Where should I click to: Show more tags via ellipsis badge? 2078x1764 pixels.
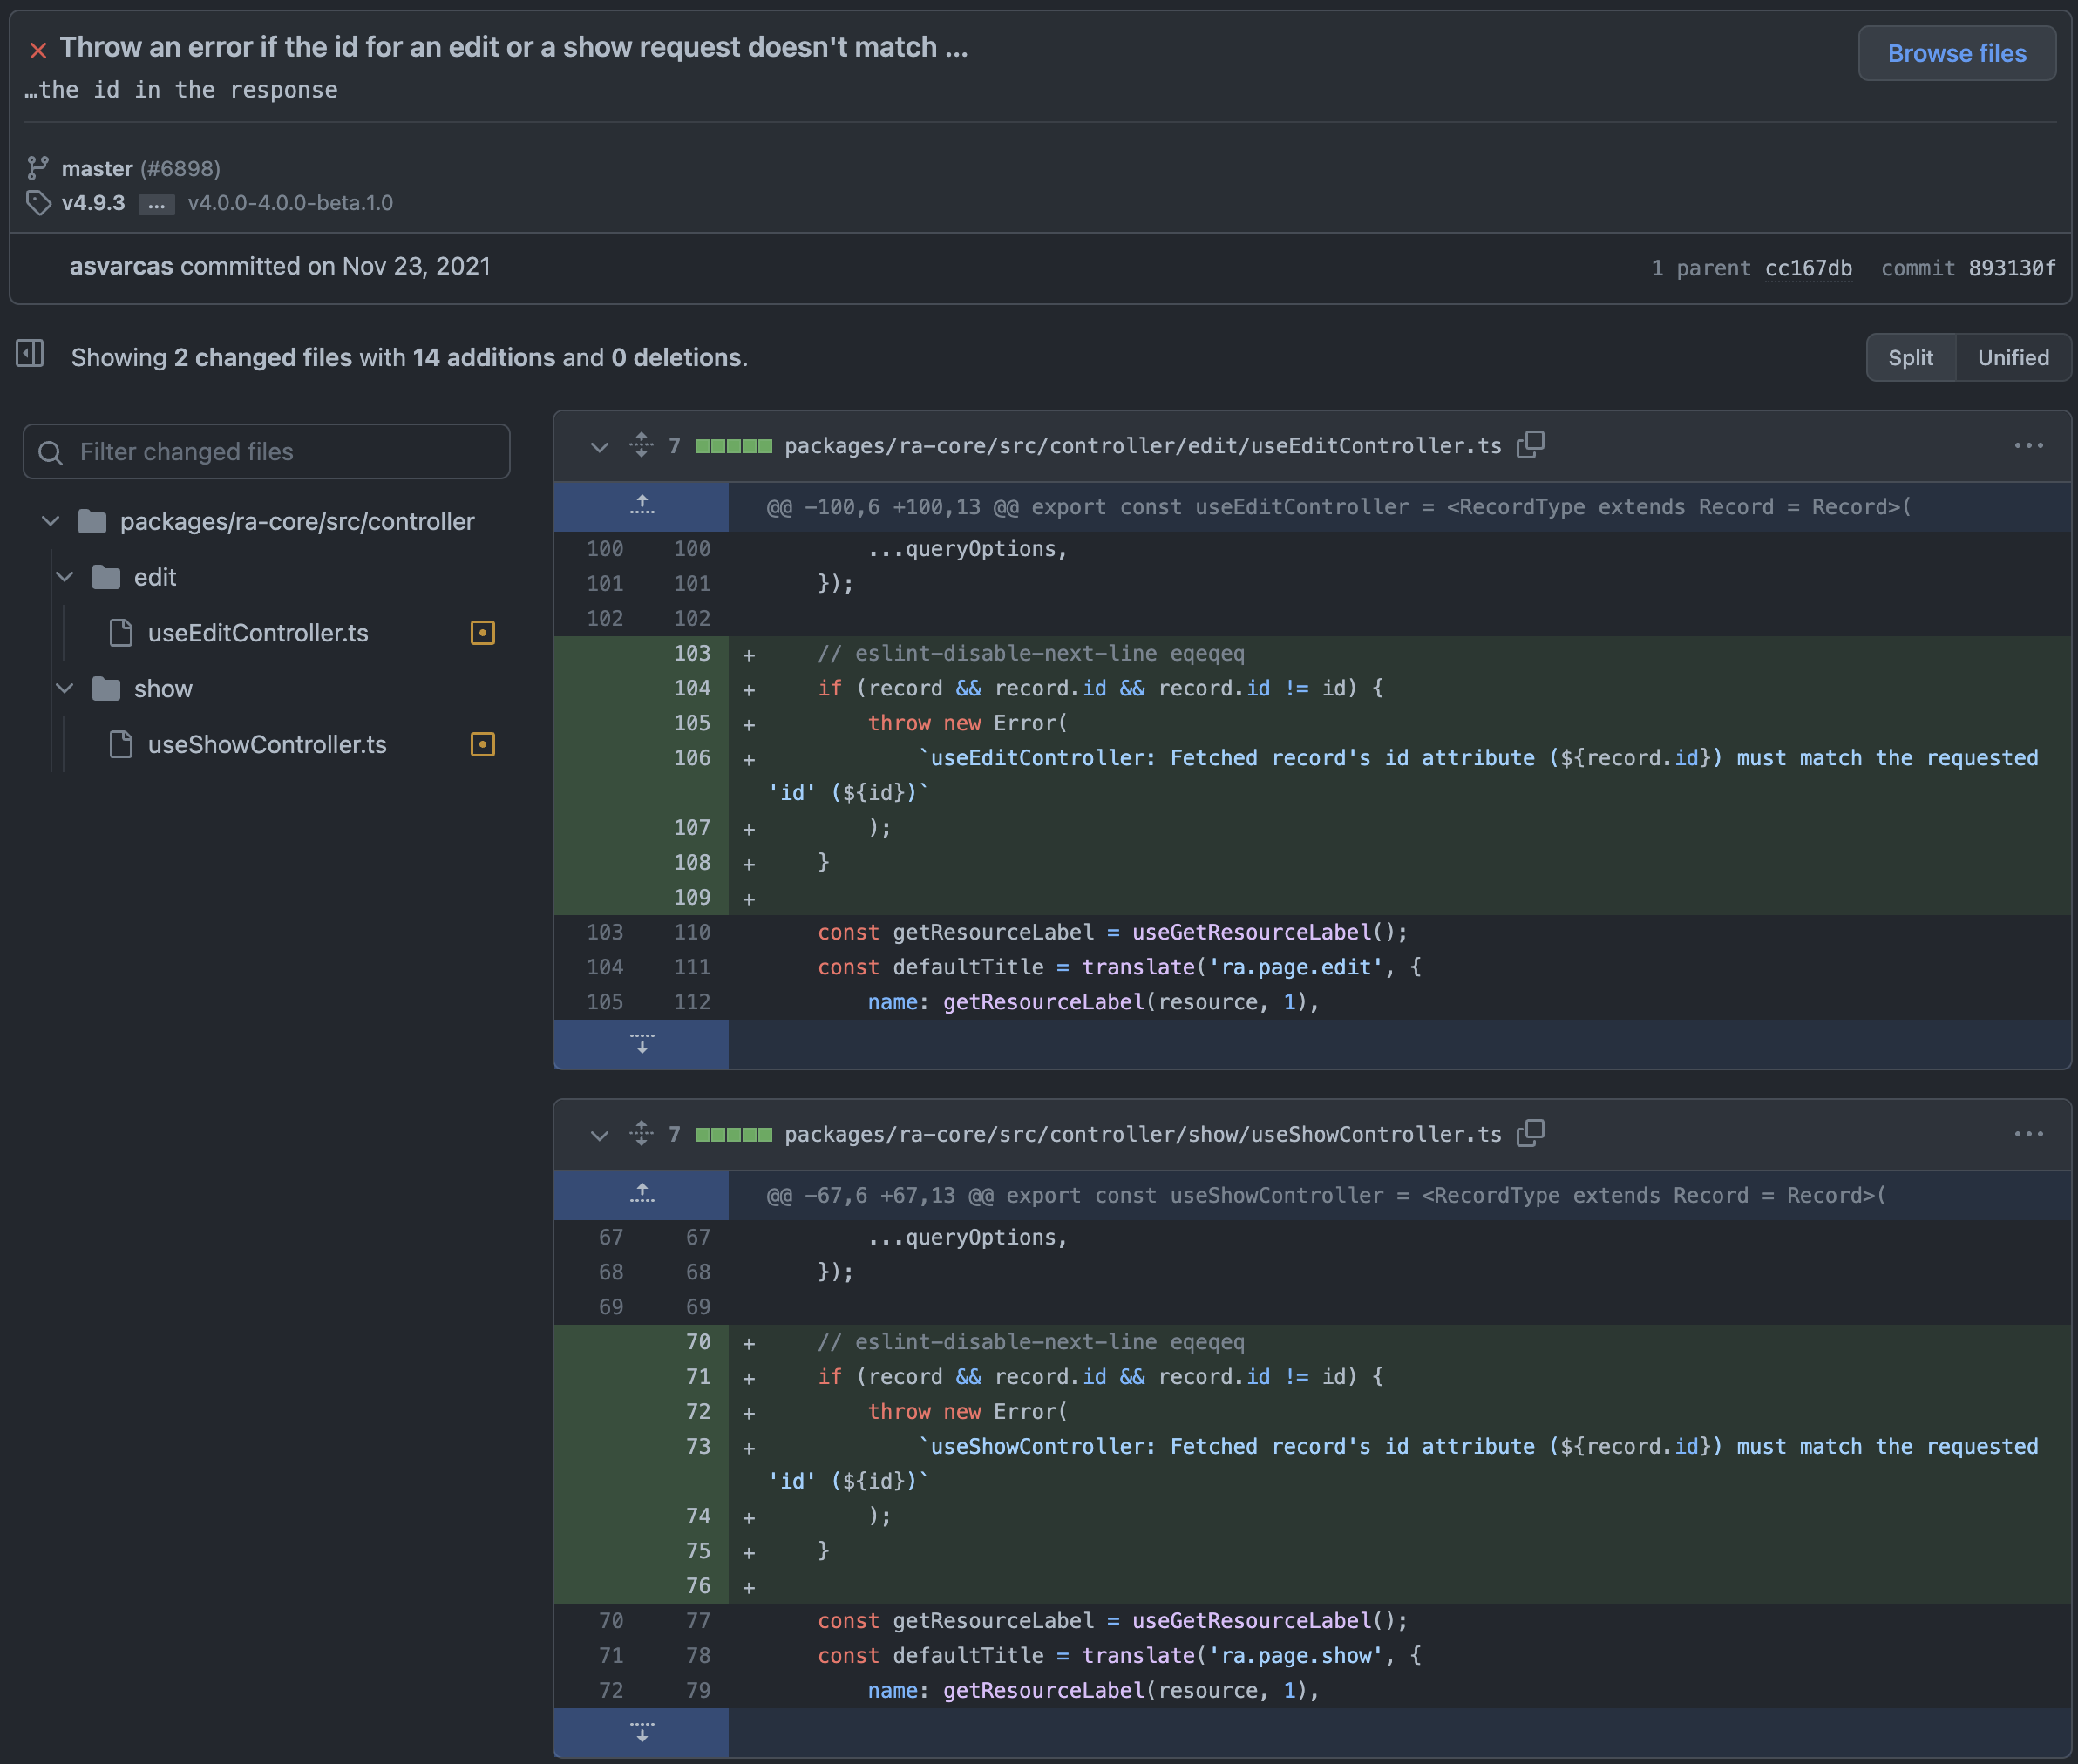coord(156,204)
